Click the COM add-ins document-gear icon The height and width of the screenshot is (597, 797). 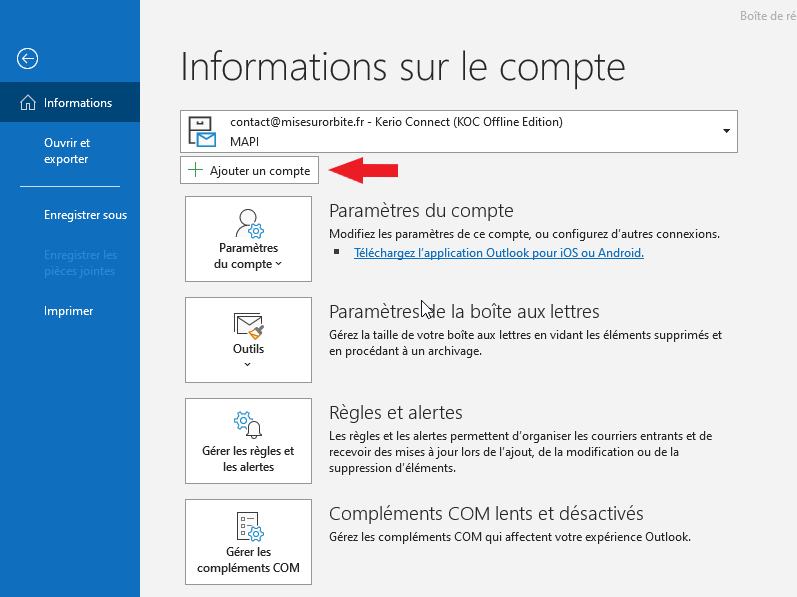click(248, 525)
